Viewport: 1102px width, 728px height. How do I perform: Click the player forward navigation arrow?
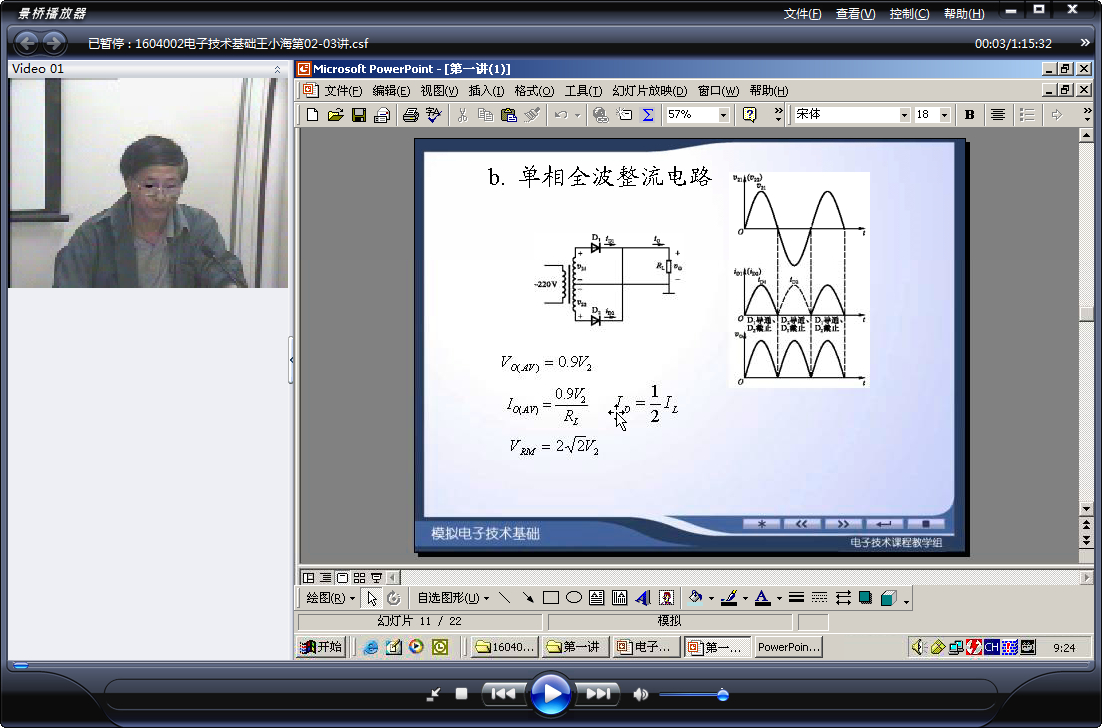point(54,43)
